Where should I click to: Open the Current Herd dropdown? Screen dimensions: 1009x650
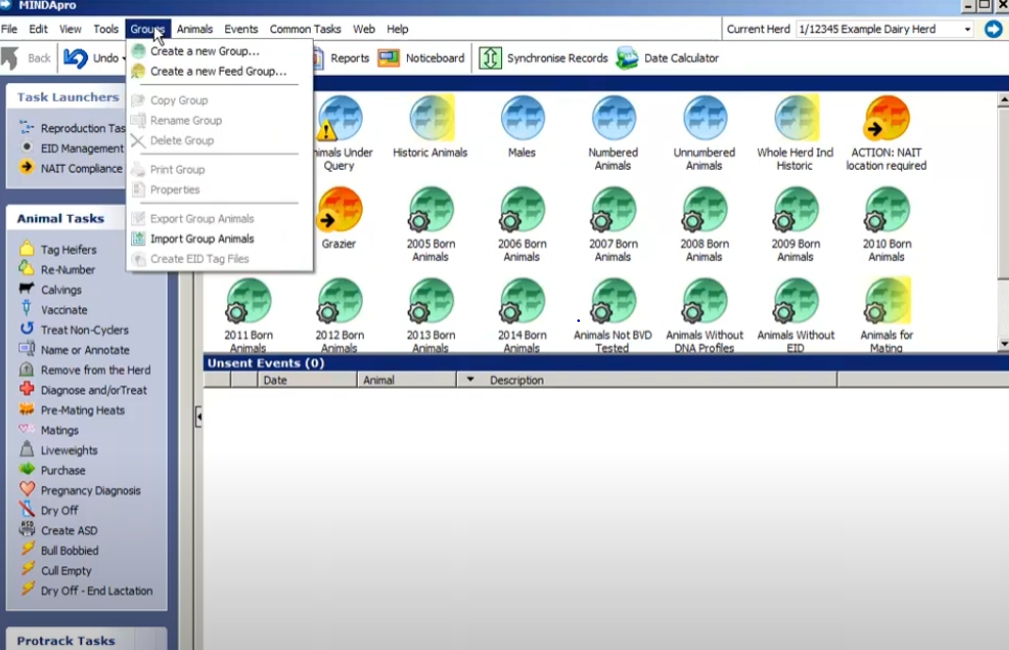[967, 29]
